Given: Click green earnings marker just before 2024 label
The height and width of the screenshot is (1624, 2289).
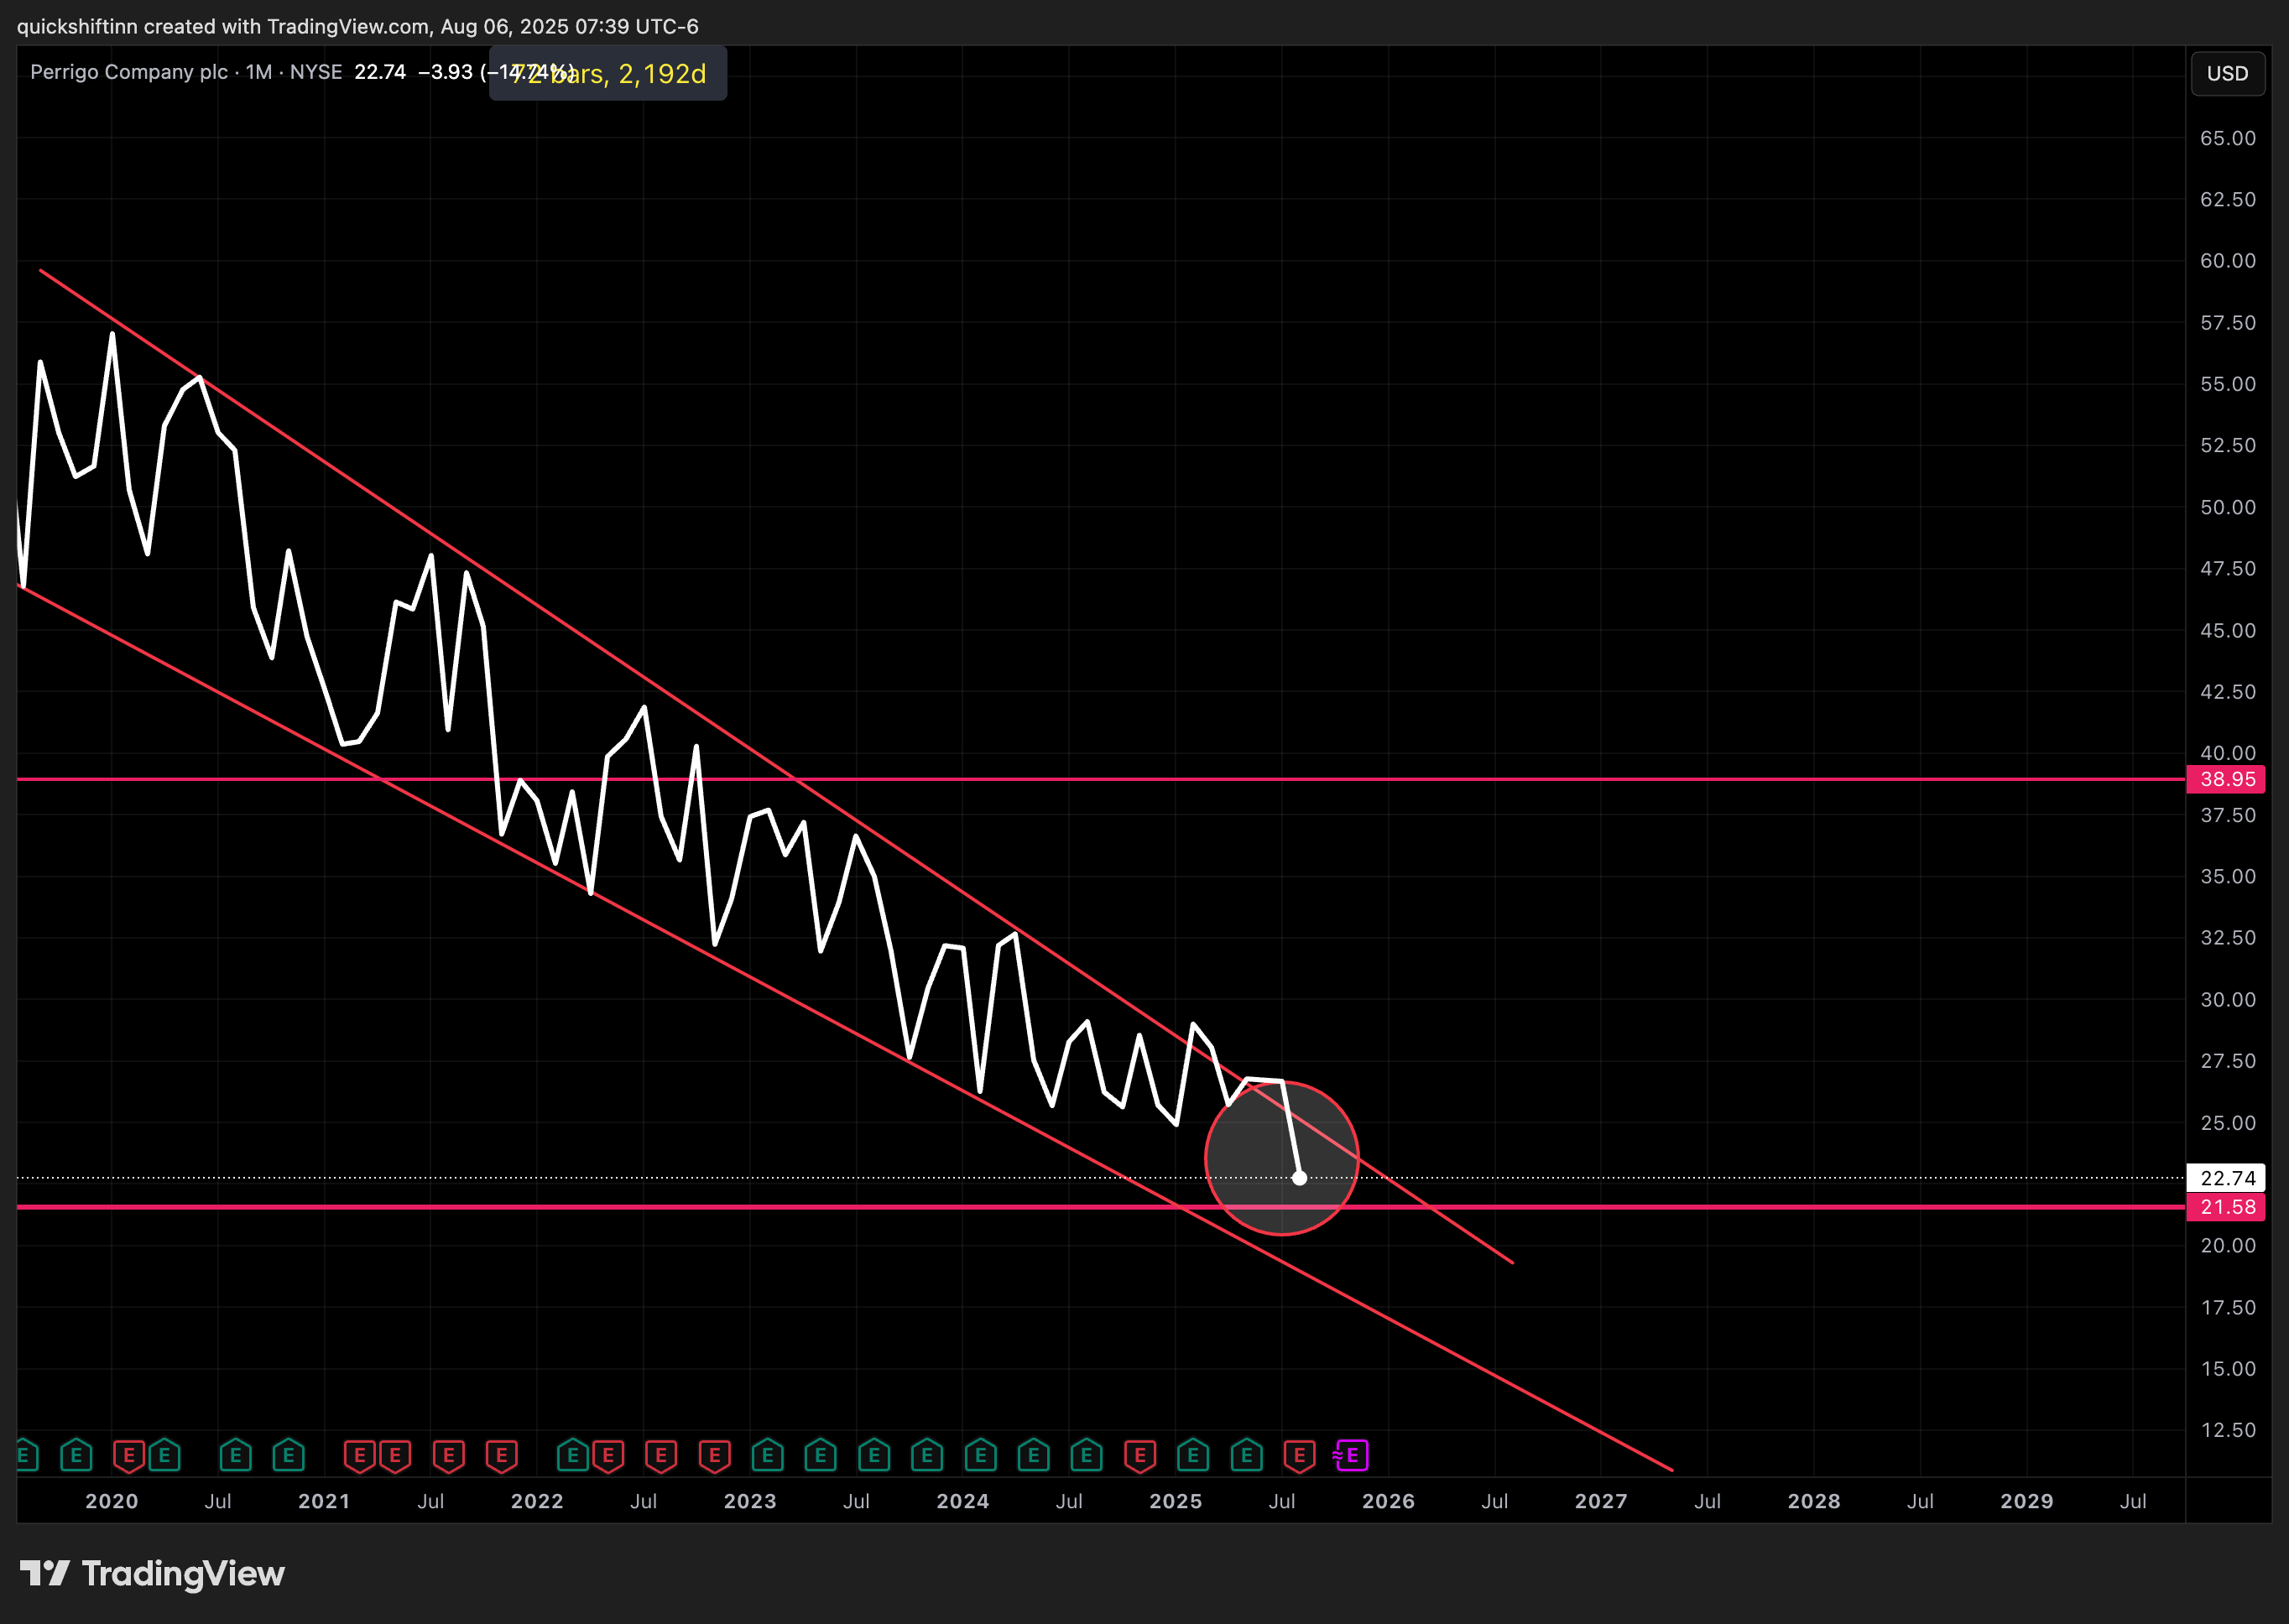Looking at the screenshot, I should point(927,1455).
